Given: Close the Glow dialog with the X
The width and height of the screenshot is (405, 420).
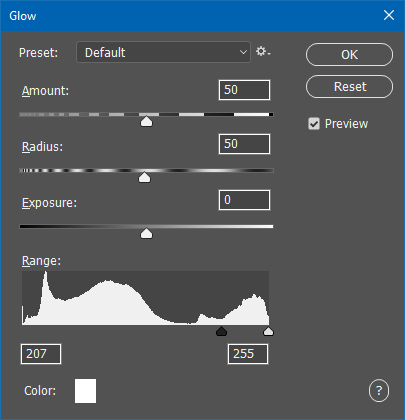Looking at the screenshot, I should [389, 15].
